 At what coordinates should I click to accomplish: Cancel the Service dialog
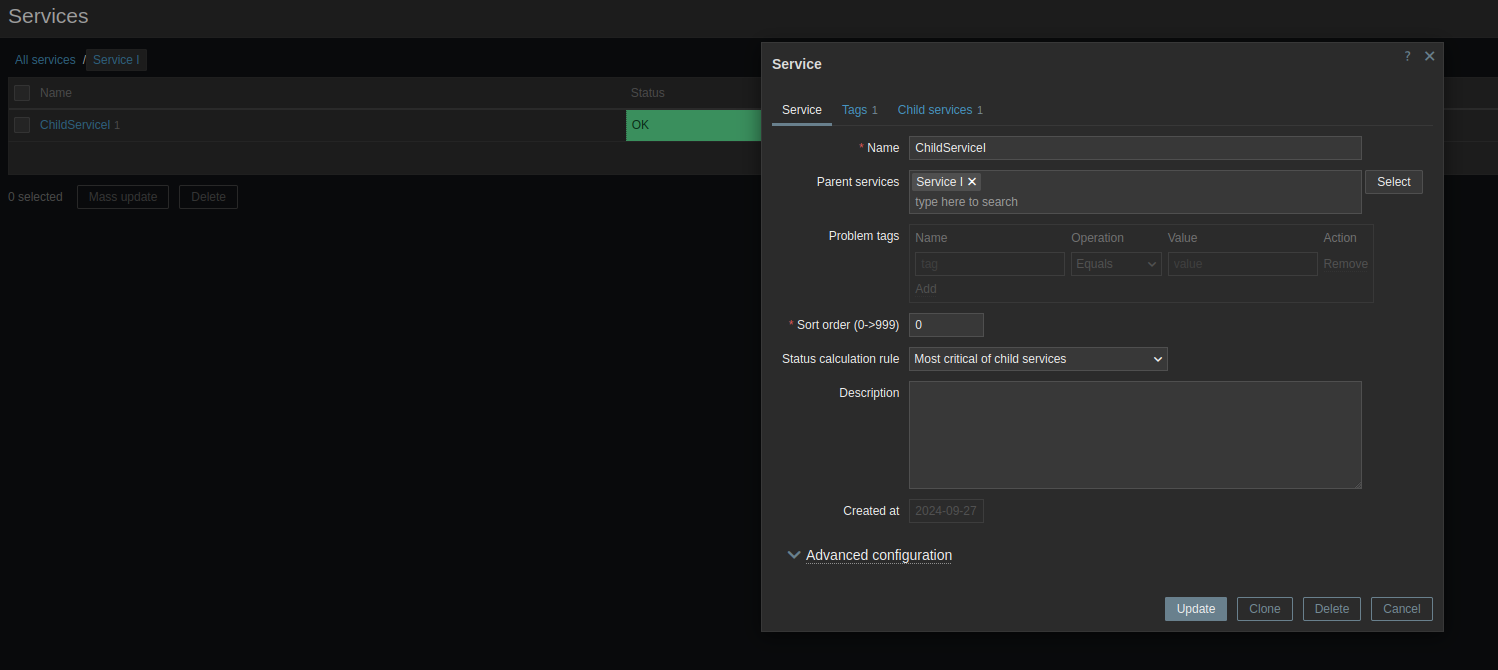[x=1401, y=609]
